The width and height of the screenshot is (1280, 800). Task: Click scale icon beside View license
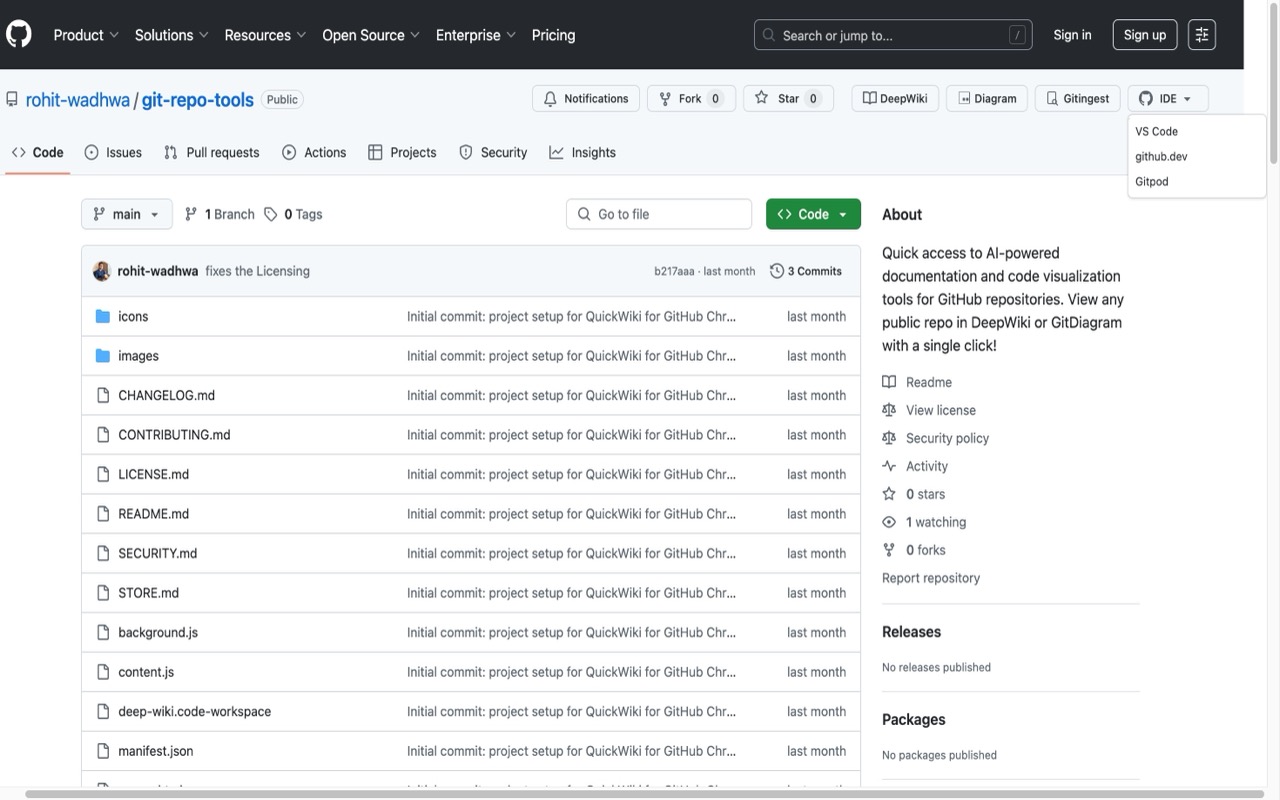coord(889,410)
